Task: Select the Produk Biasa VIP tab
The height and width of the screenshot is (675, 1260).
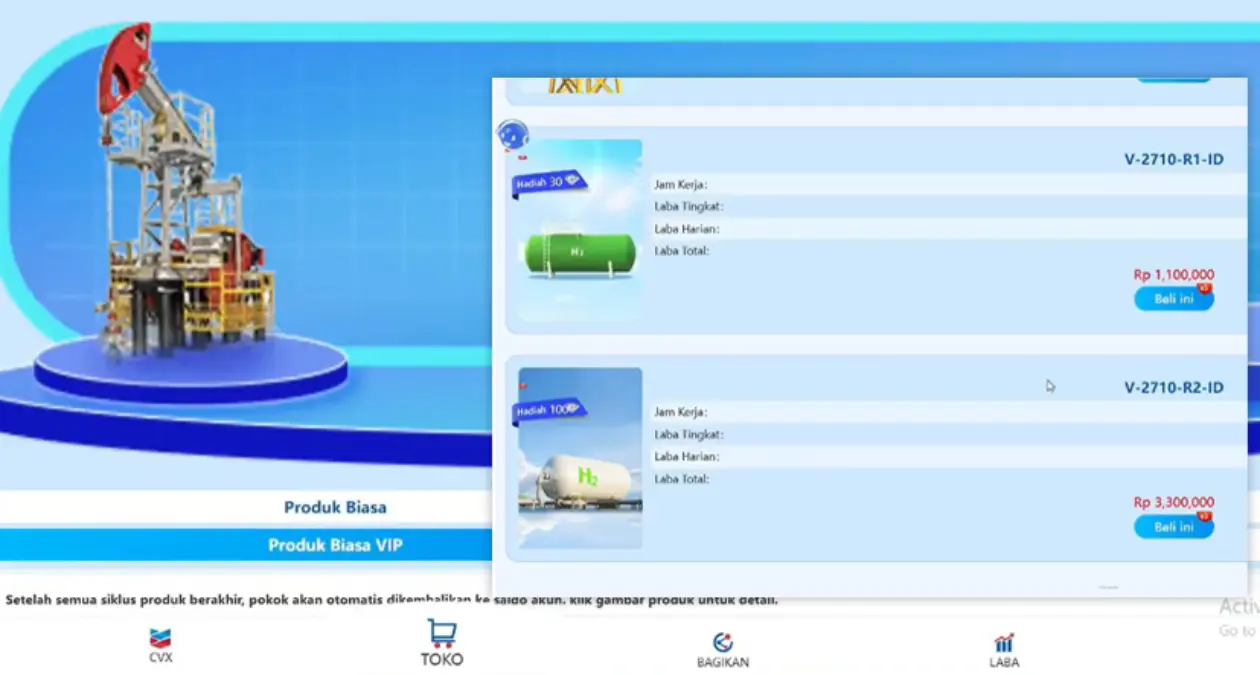Action: pyautogui.click(x=334, y=545)
